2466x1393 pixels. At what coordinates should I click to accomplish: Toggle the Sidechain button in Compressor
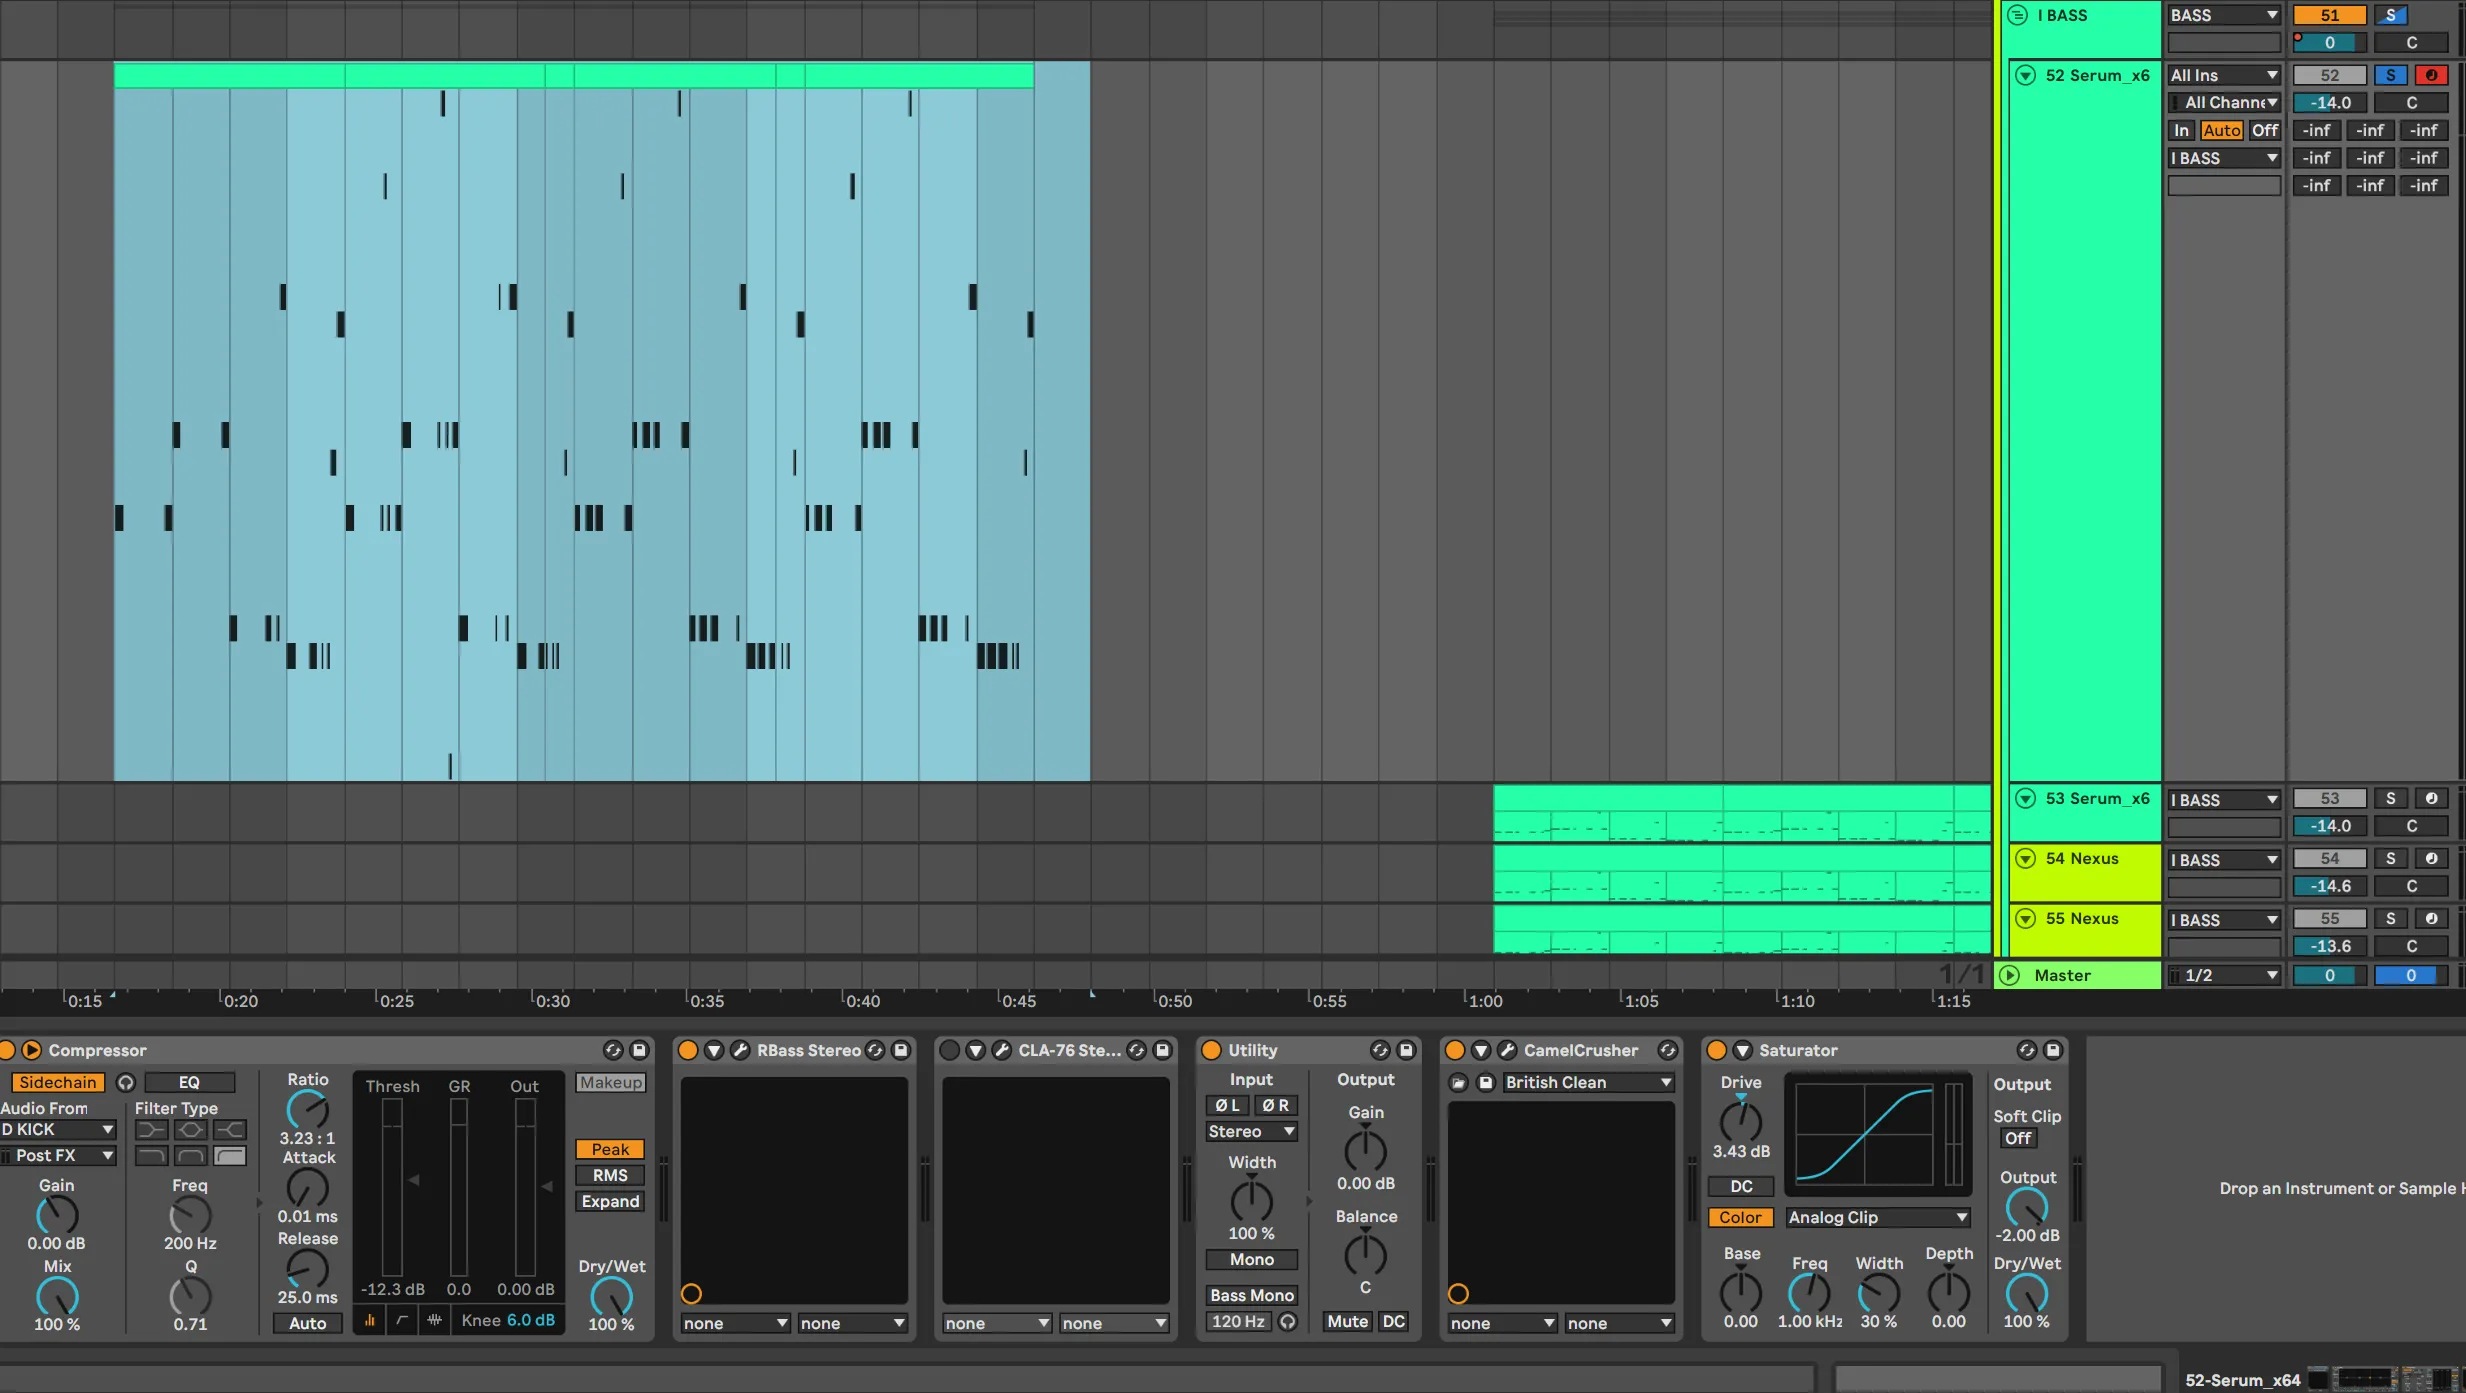coord(58,1082)
